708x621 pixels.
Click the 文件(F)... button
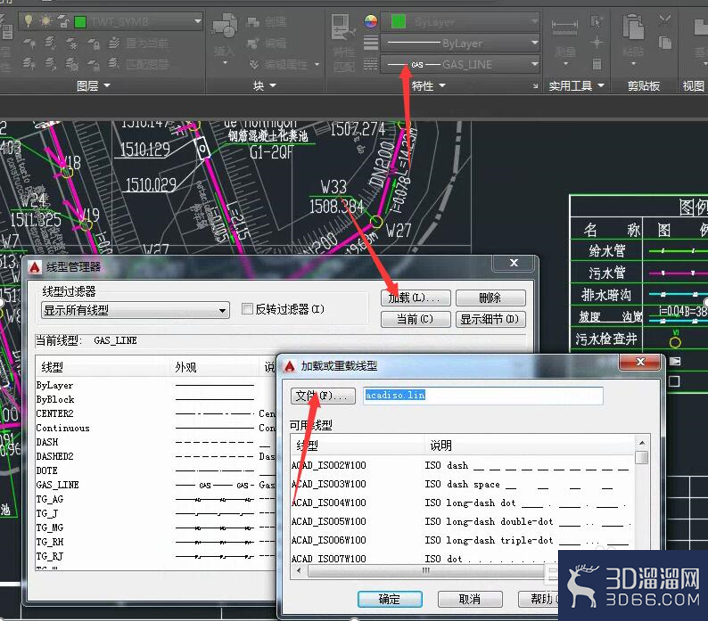tap(323, 396)
